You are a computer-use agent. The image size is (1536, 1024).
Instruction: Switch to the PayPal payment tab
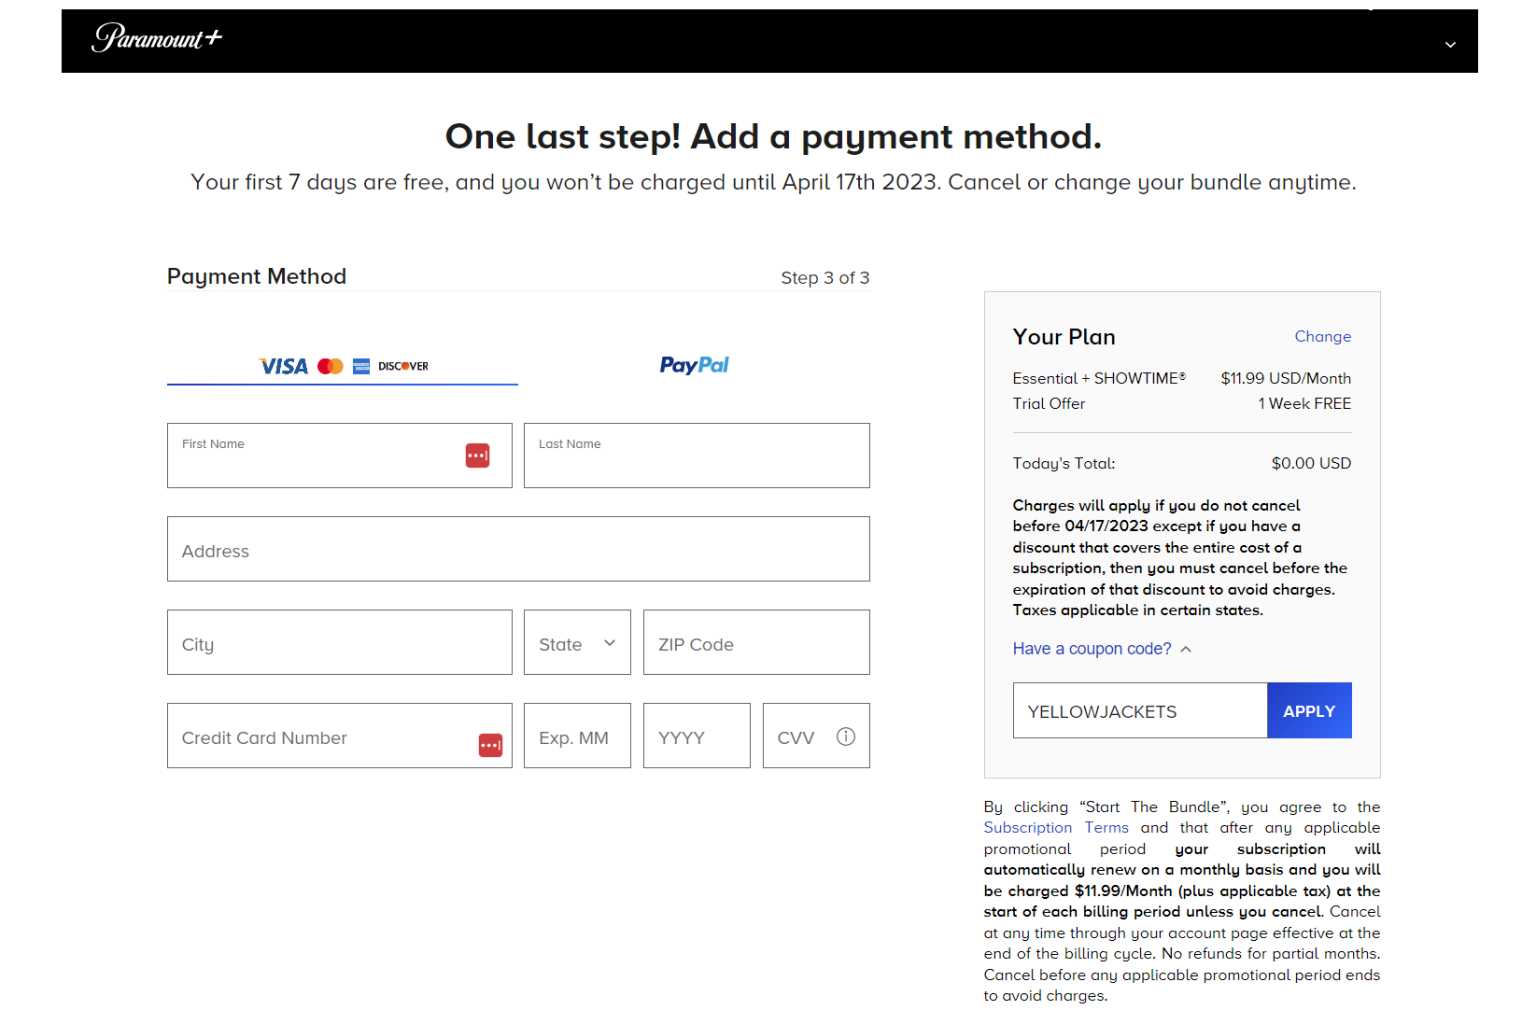tap(694, 366)
